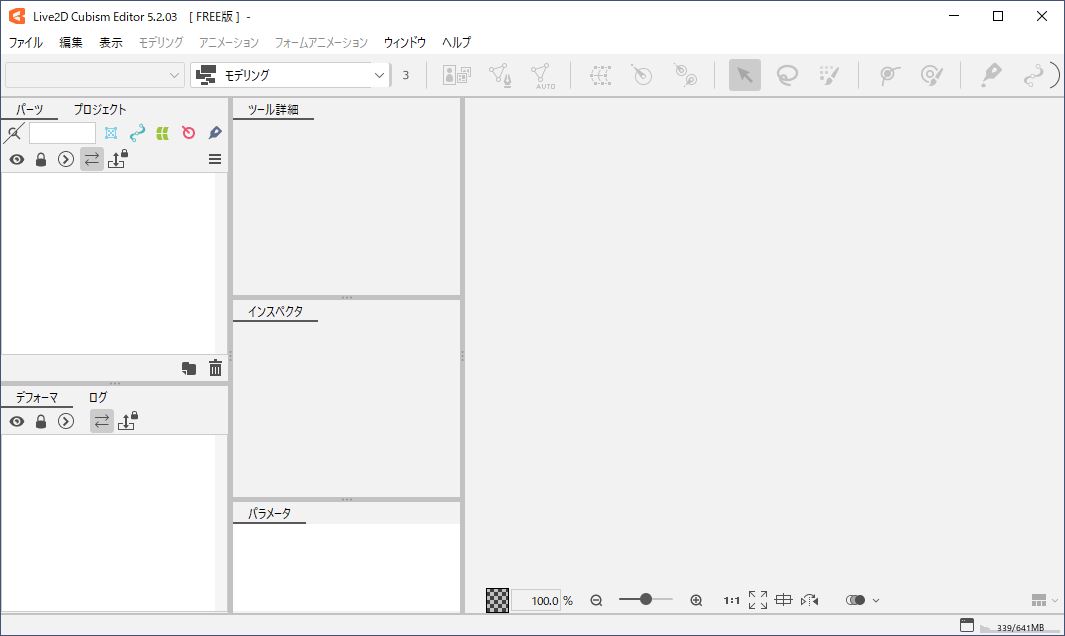
Task: Click the warp deformer filter icon
Action: tap(111, 133)
